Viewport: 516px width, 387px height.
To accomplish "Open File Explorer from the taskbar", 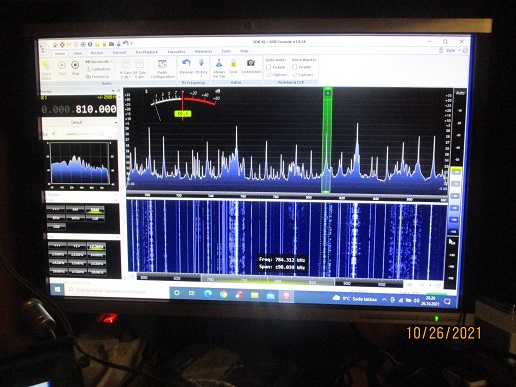I will pos(255,295).
